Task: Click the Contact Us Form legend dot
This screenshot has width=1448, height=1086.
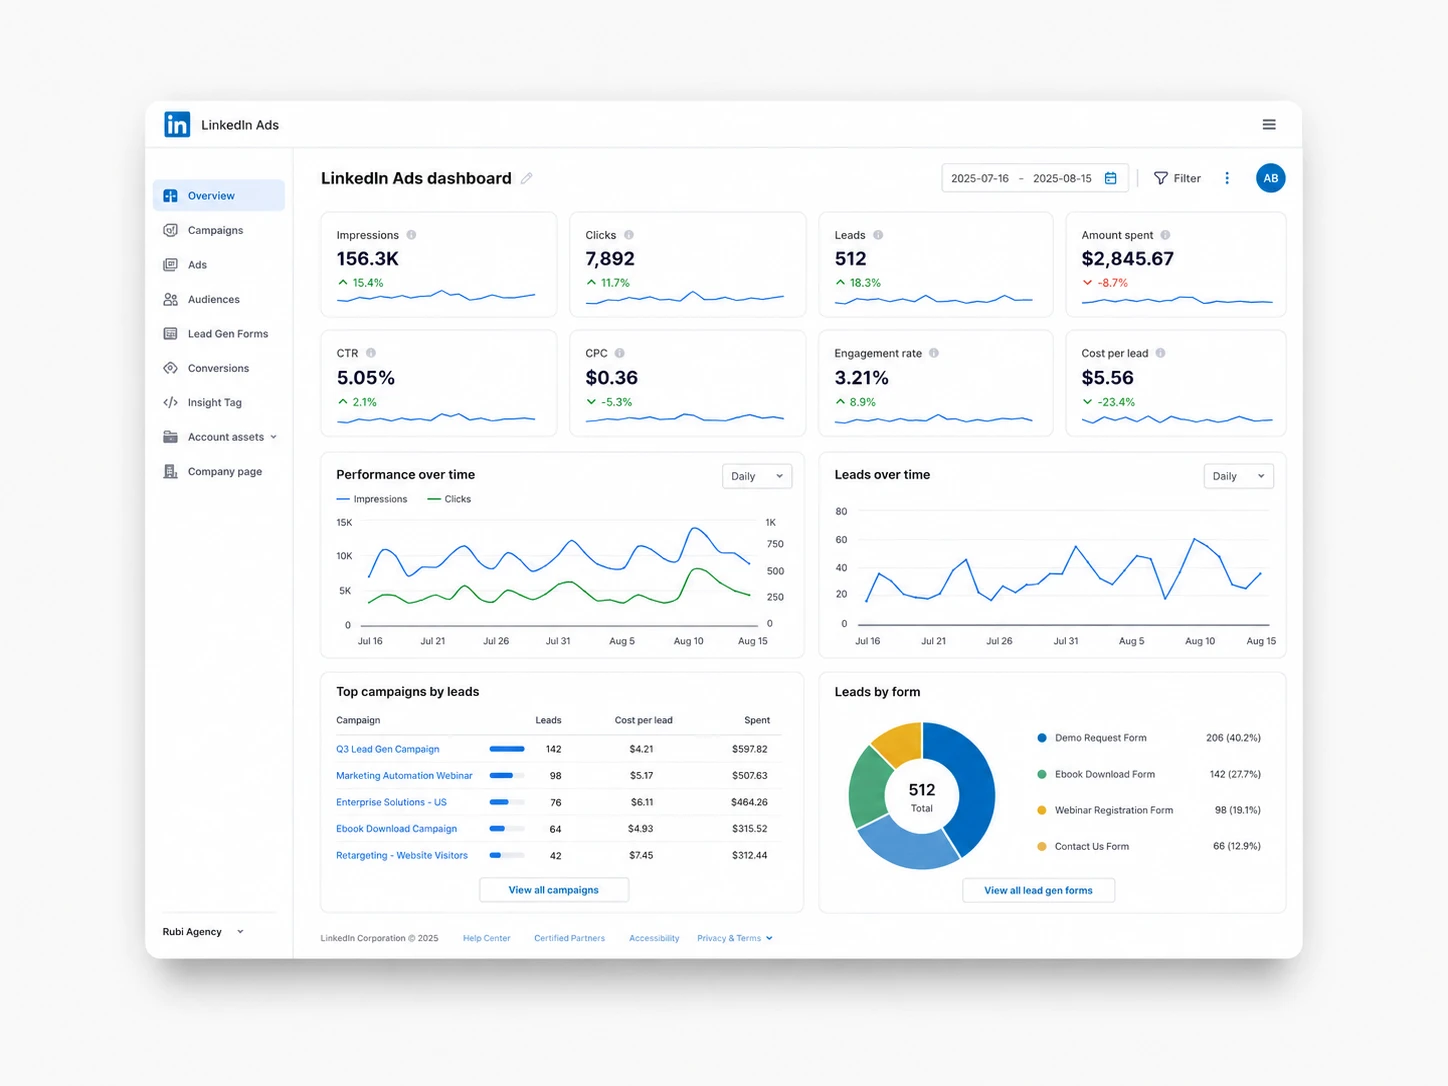Action: point(1042,846)
